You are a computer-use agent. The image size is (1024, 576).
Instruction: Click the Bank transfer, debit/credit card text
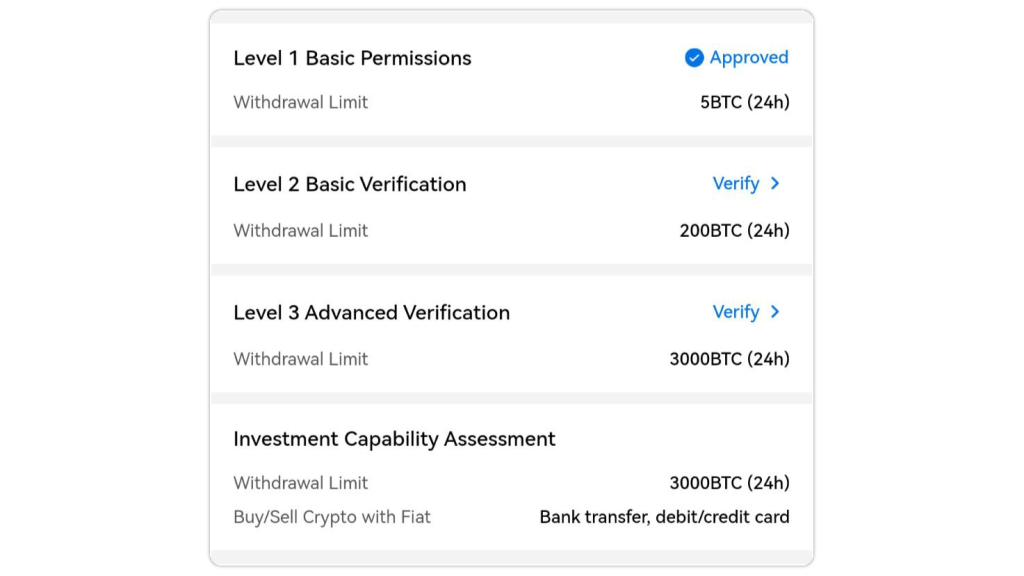tap(665, 517)
